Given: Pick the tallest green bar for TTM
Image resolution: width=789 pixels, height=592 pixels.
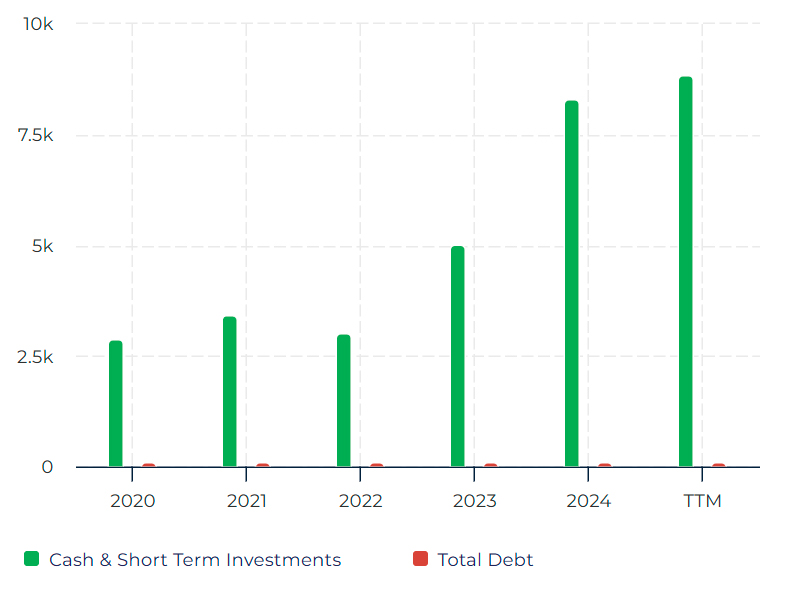Looking at the screenshot, I should [x=686, y=272].
